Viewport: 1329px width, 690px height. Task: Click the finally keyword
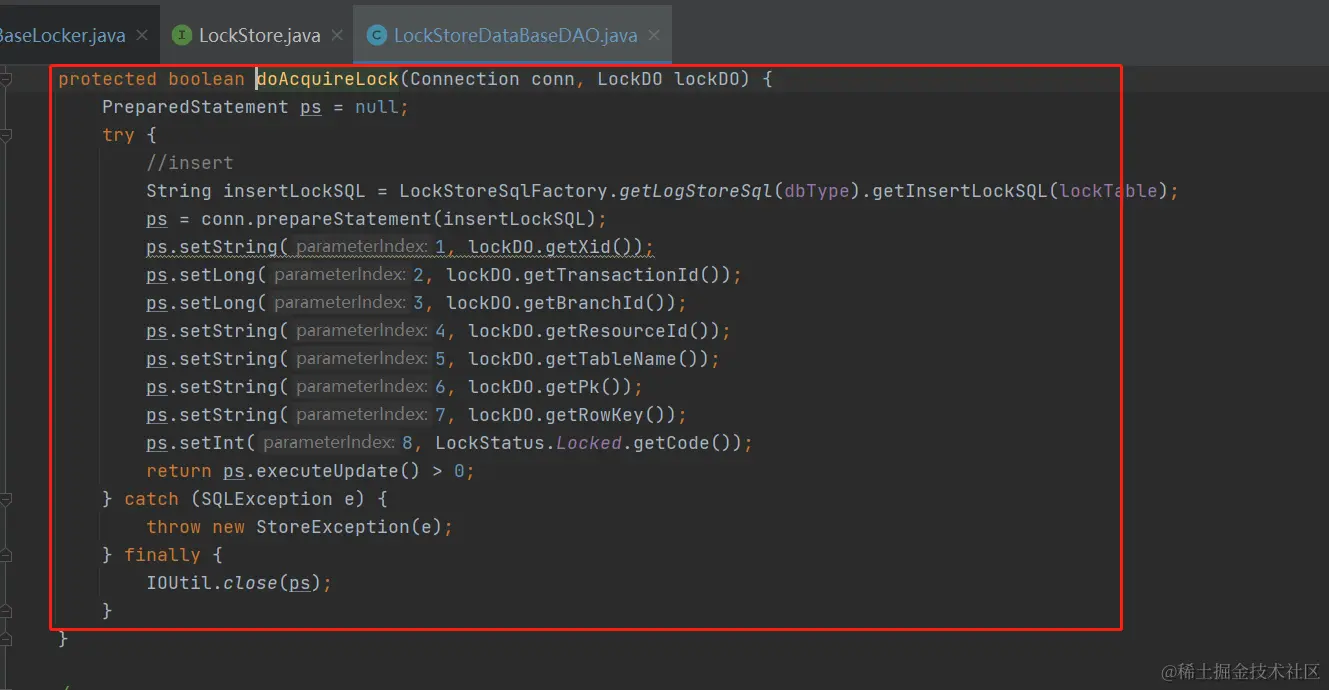162,555
